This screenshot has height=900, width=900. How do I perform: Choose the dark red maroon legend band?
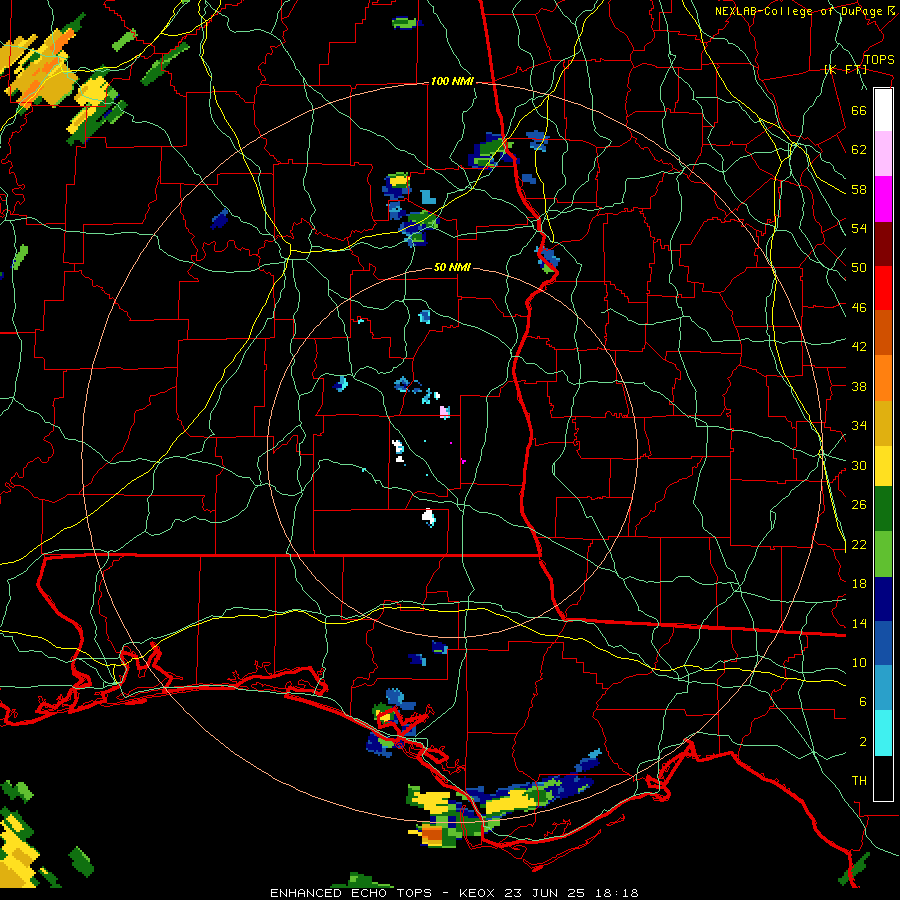(883, 244)
